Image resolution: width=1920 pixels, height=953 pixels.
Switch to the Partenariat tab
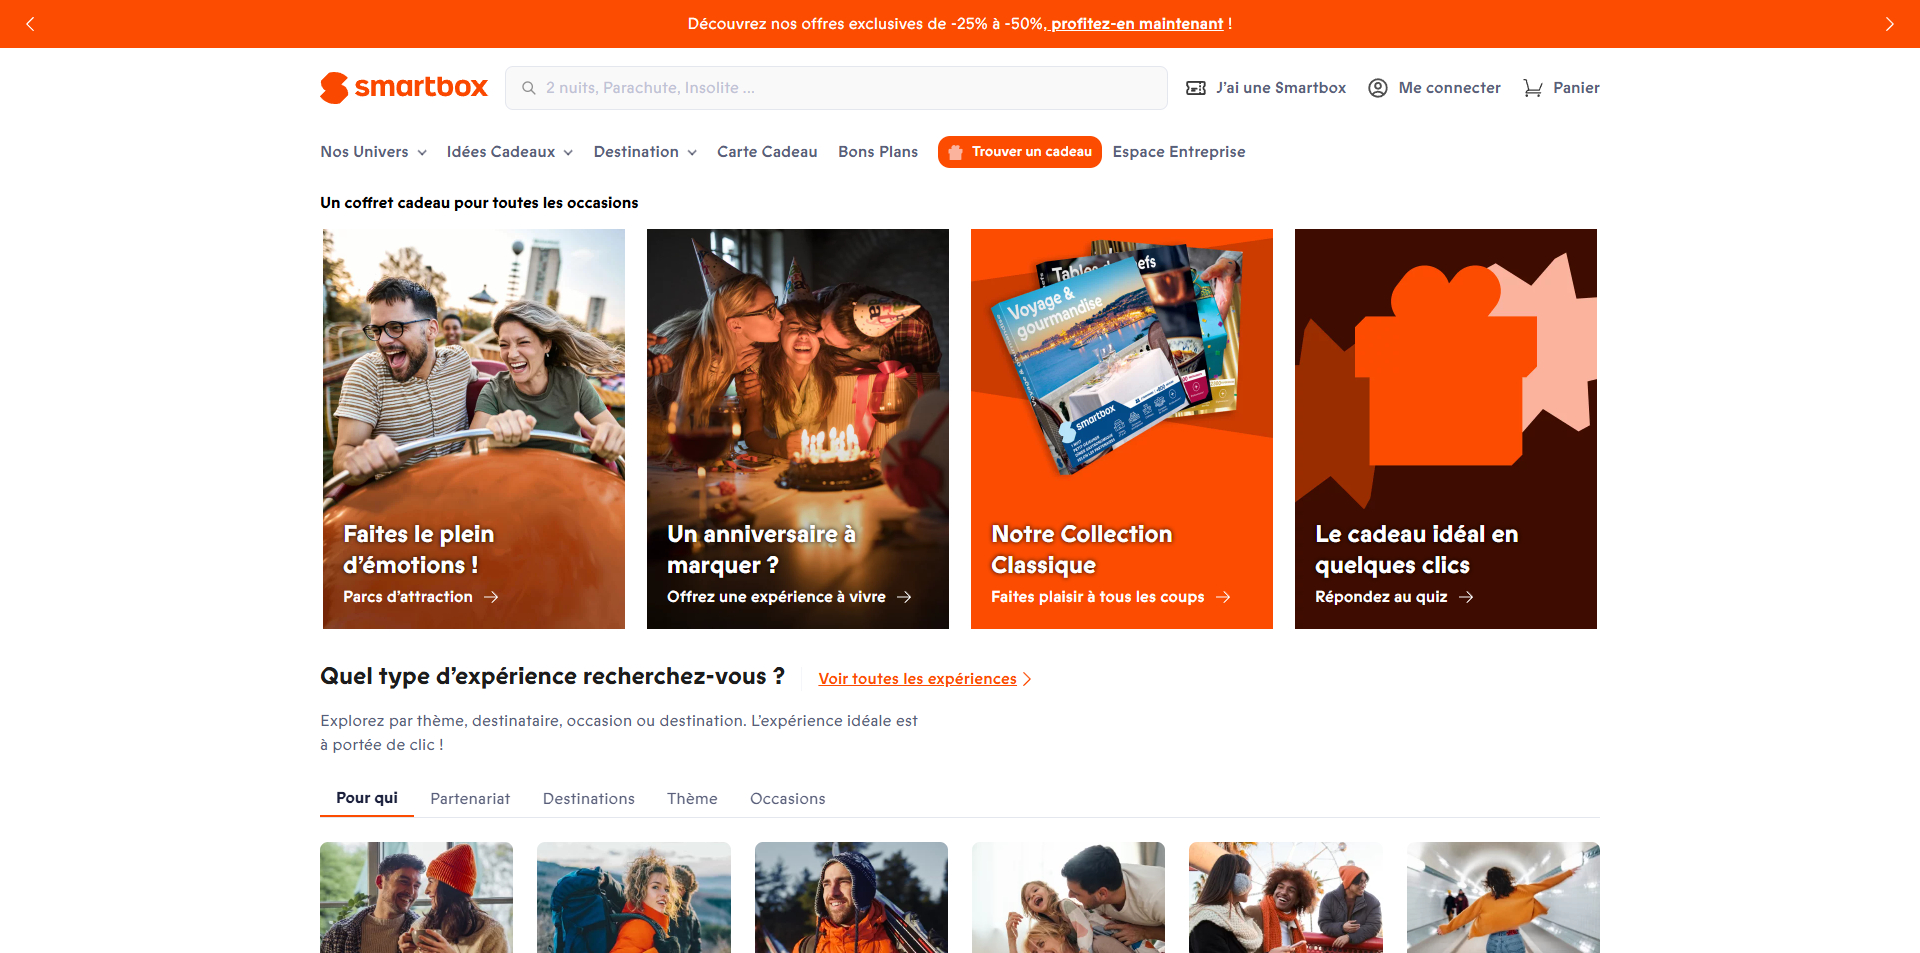(470, 799)
